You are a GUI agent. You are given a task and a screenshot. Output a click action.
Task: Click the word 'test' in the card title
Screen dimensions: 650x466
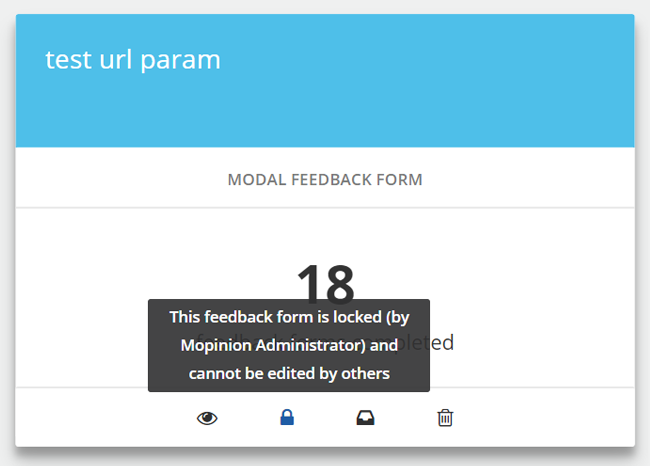pos(66,60)
